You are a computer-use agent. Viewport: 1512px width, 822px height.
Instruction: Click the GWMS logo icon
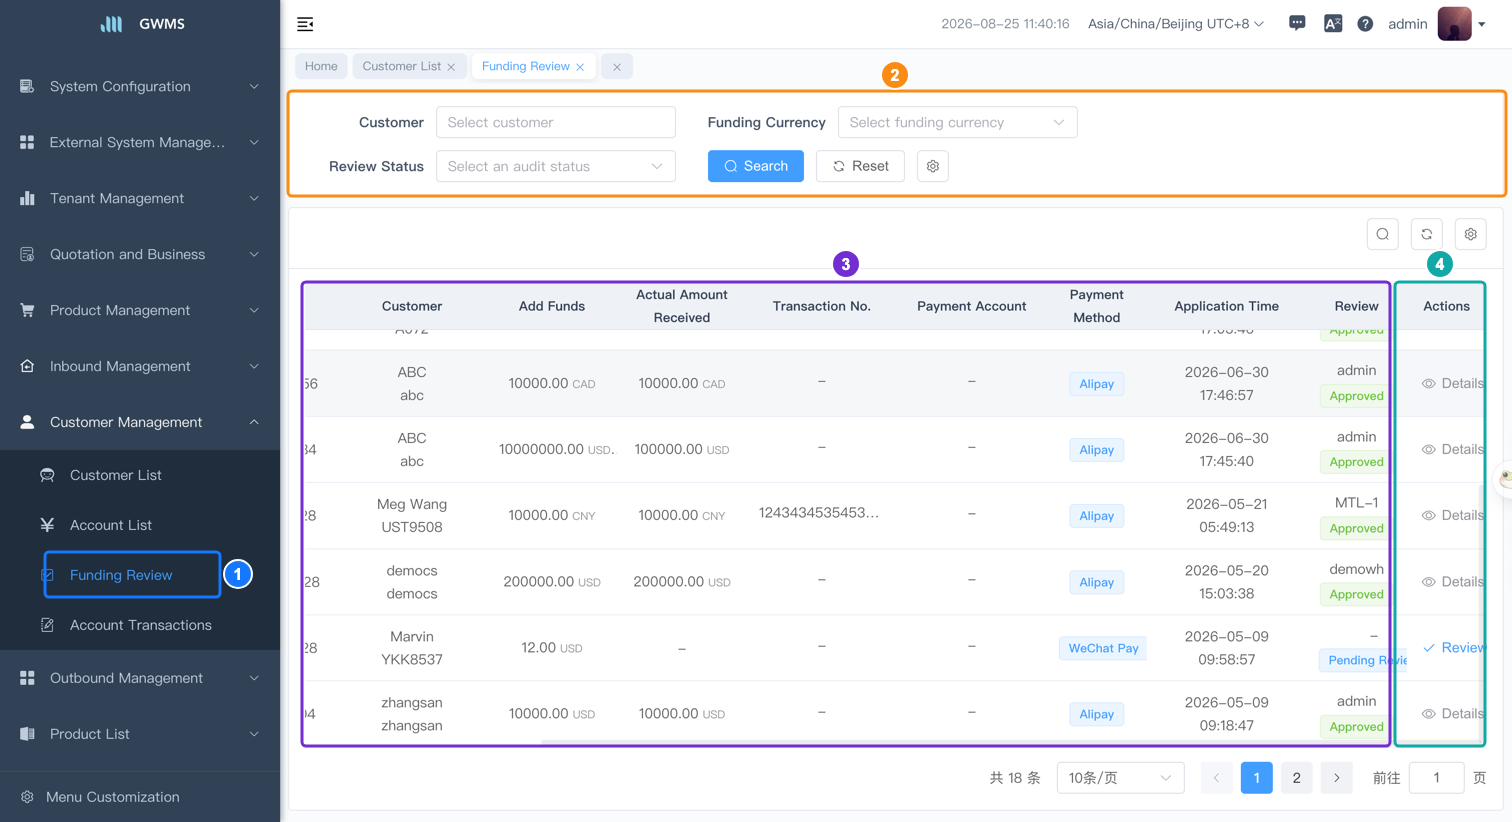tap(112, 24)
